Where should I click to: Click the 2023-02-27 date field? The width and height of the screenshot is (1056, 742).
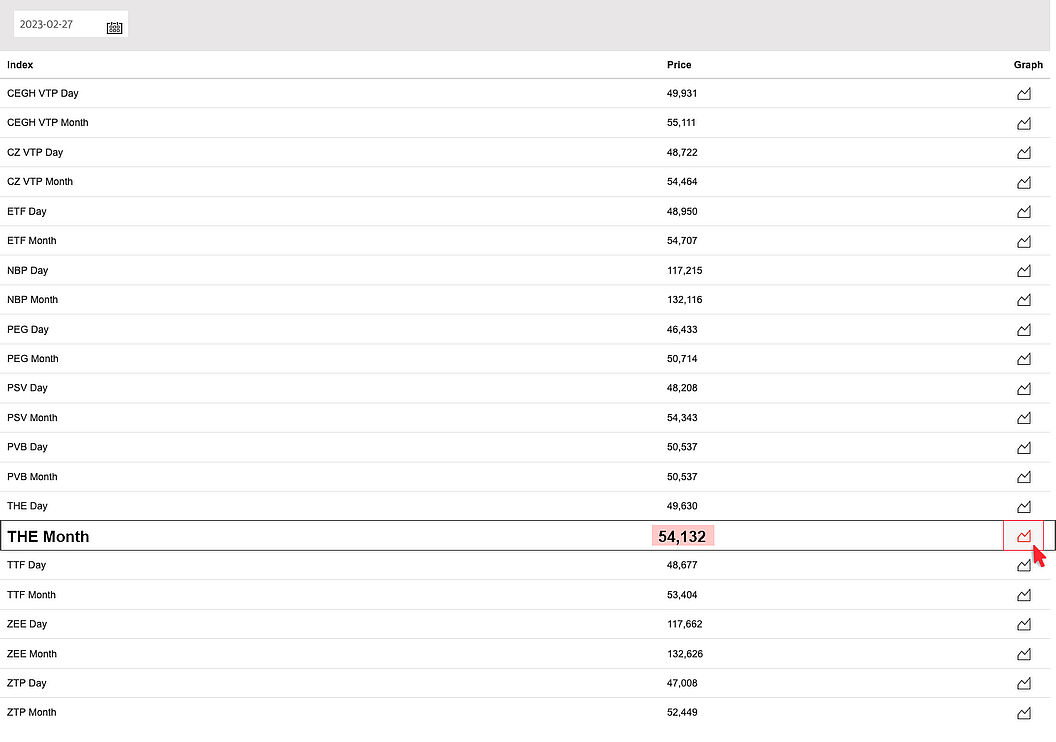70,24
